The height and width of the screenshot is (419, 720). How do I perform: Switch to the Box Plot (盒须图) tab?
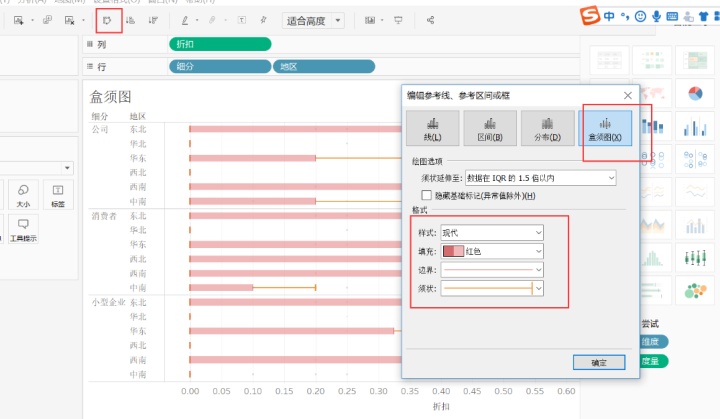point(605,128)
